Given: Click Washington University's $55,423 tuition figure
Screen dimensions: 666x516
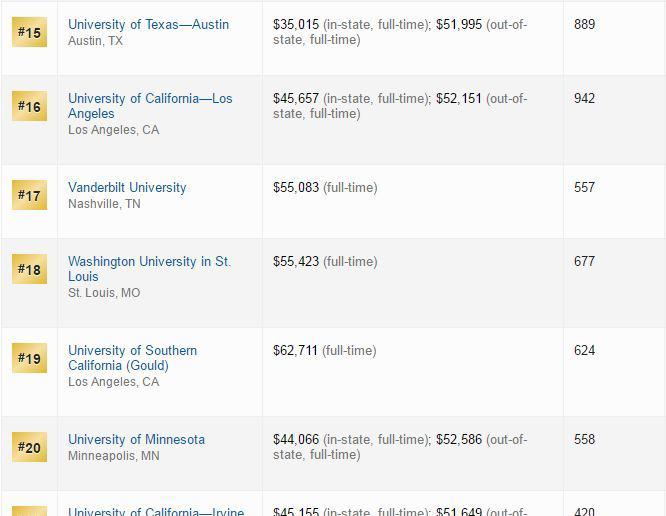Looking at the screenshot, I should (x=296, y=261).
